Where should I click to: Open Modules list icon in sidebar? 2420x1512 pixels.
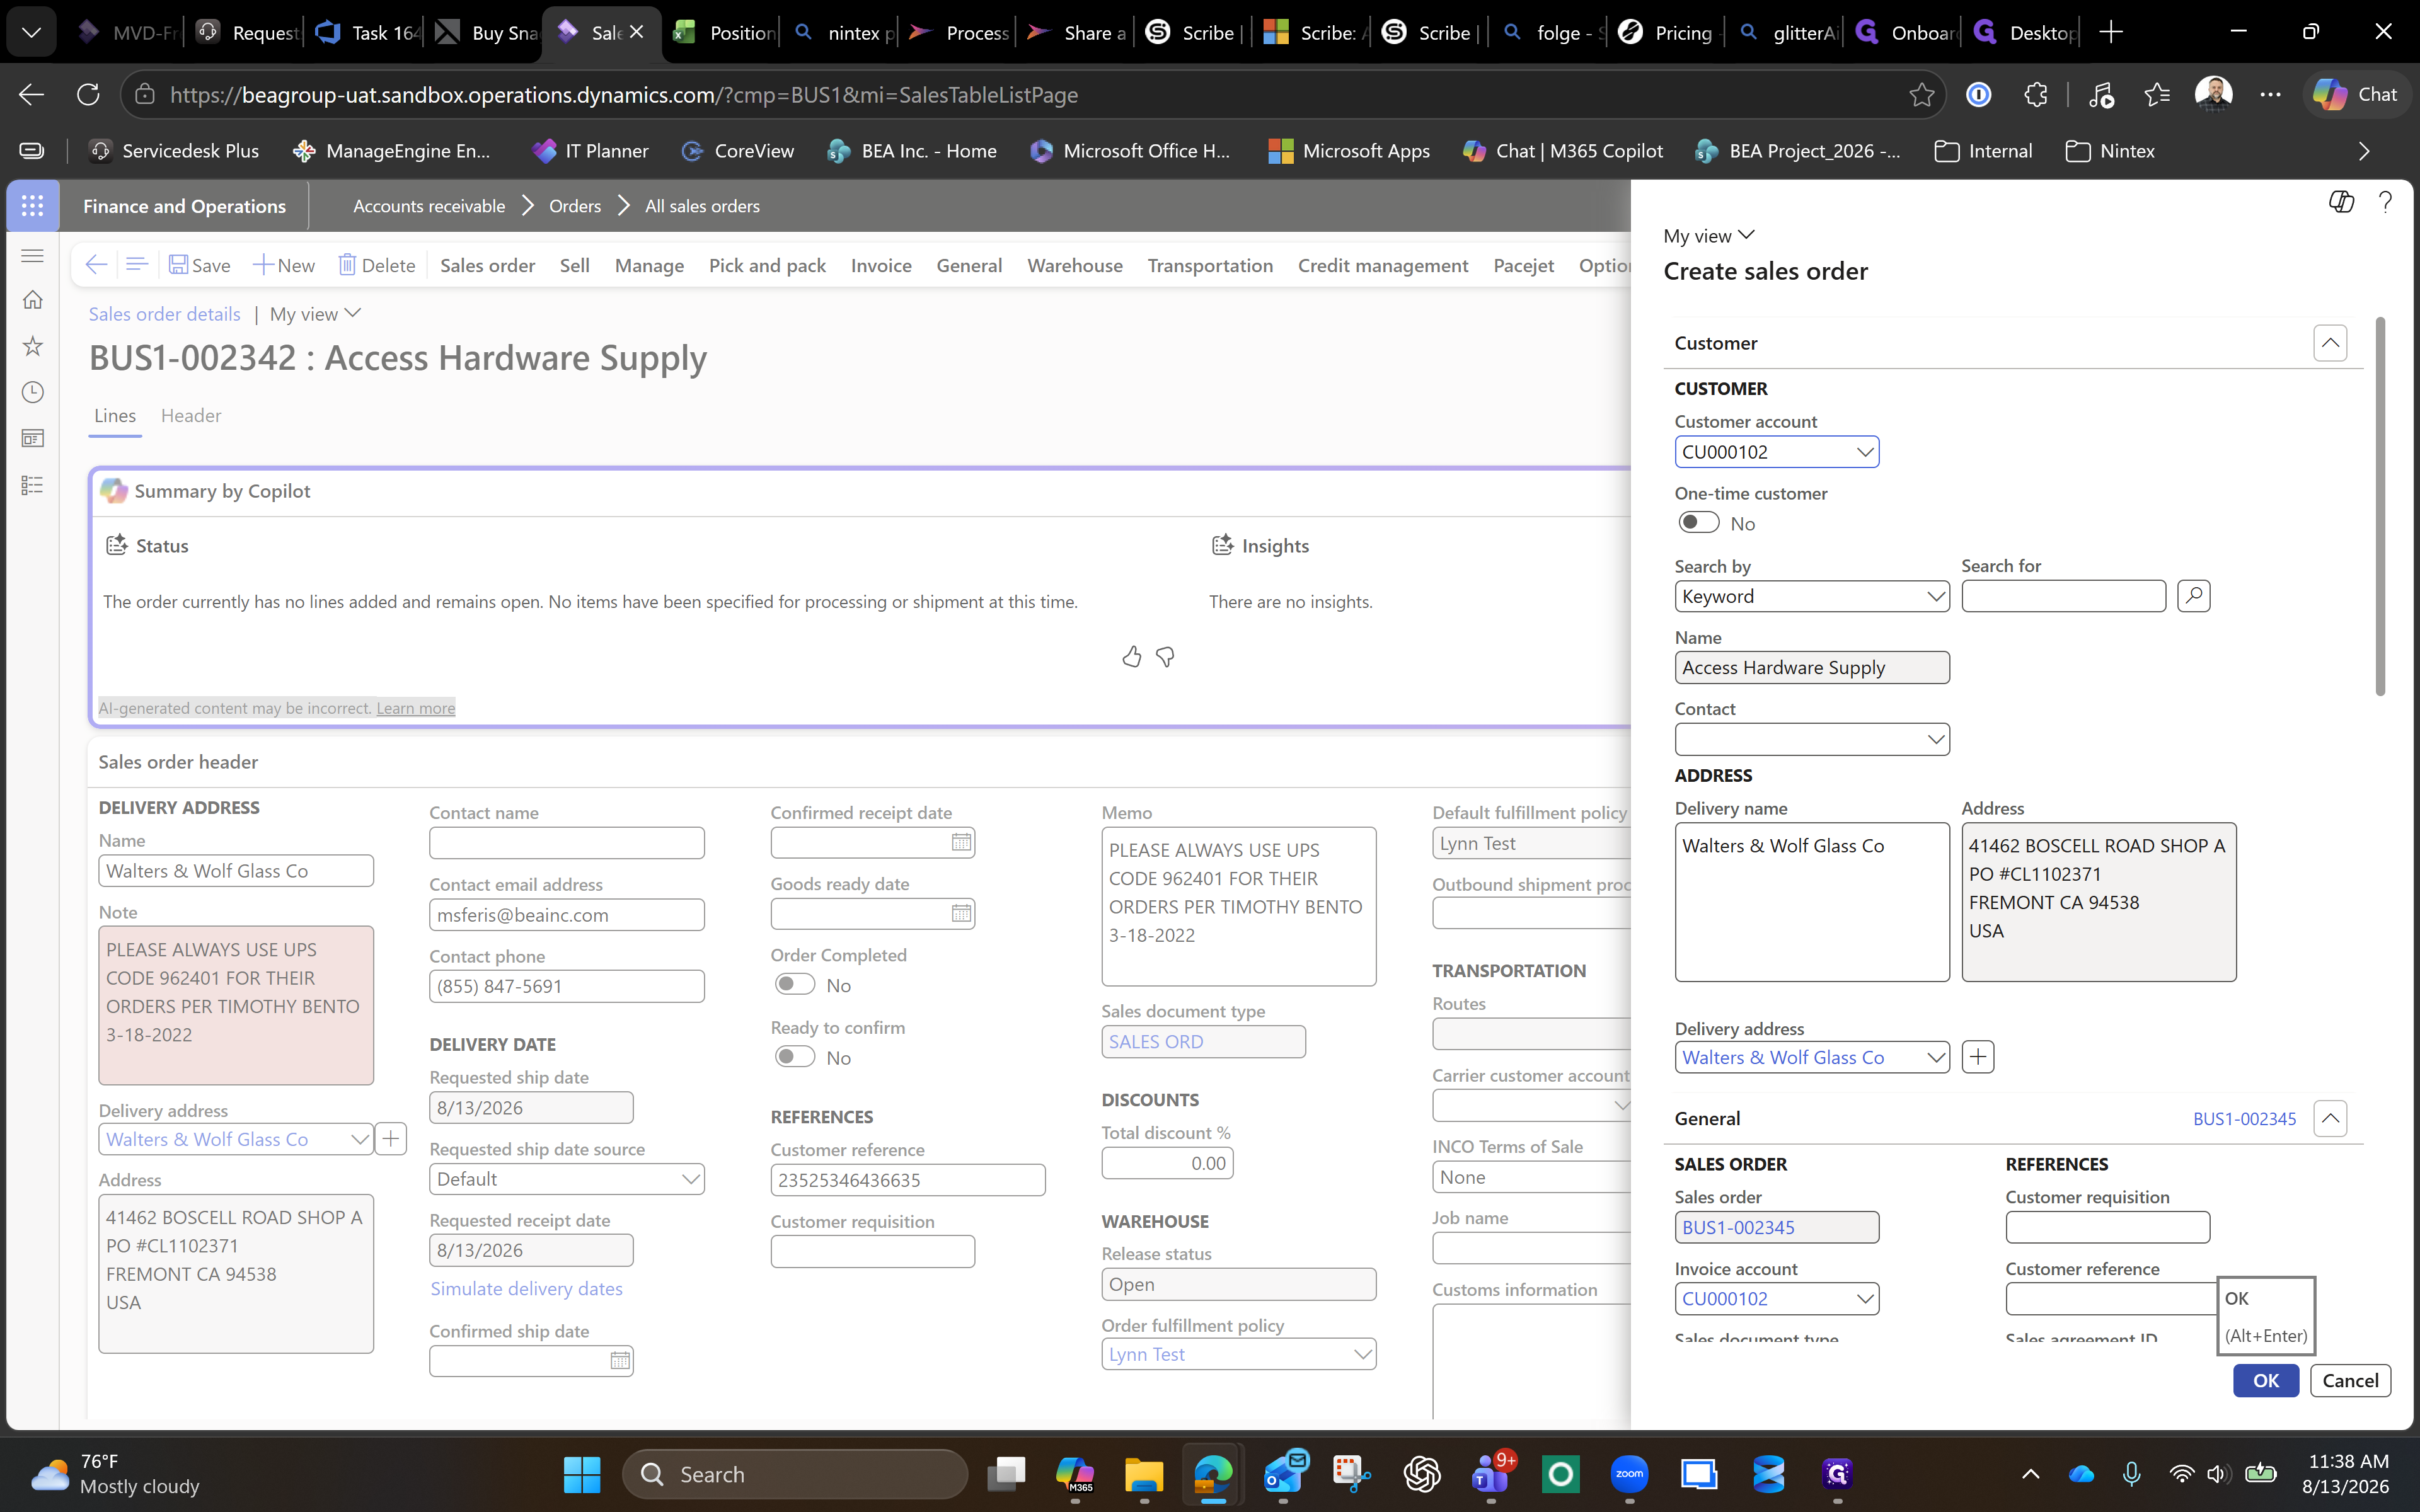tap(32, 485)
